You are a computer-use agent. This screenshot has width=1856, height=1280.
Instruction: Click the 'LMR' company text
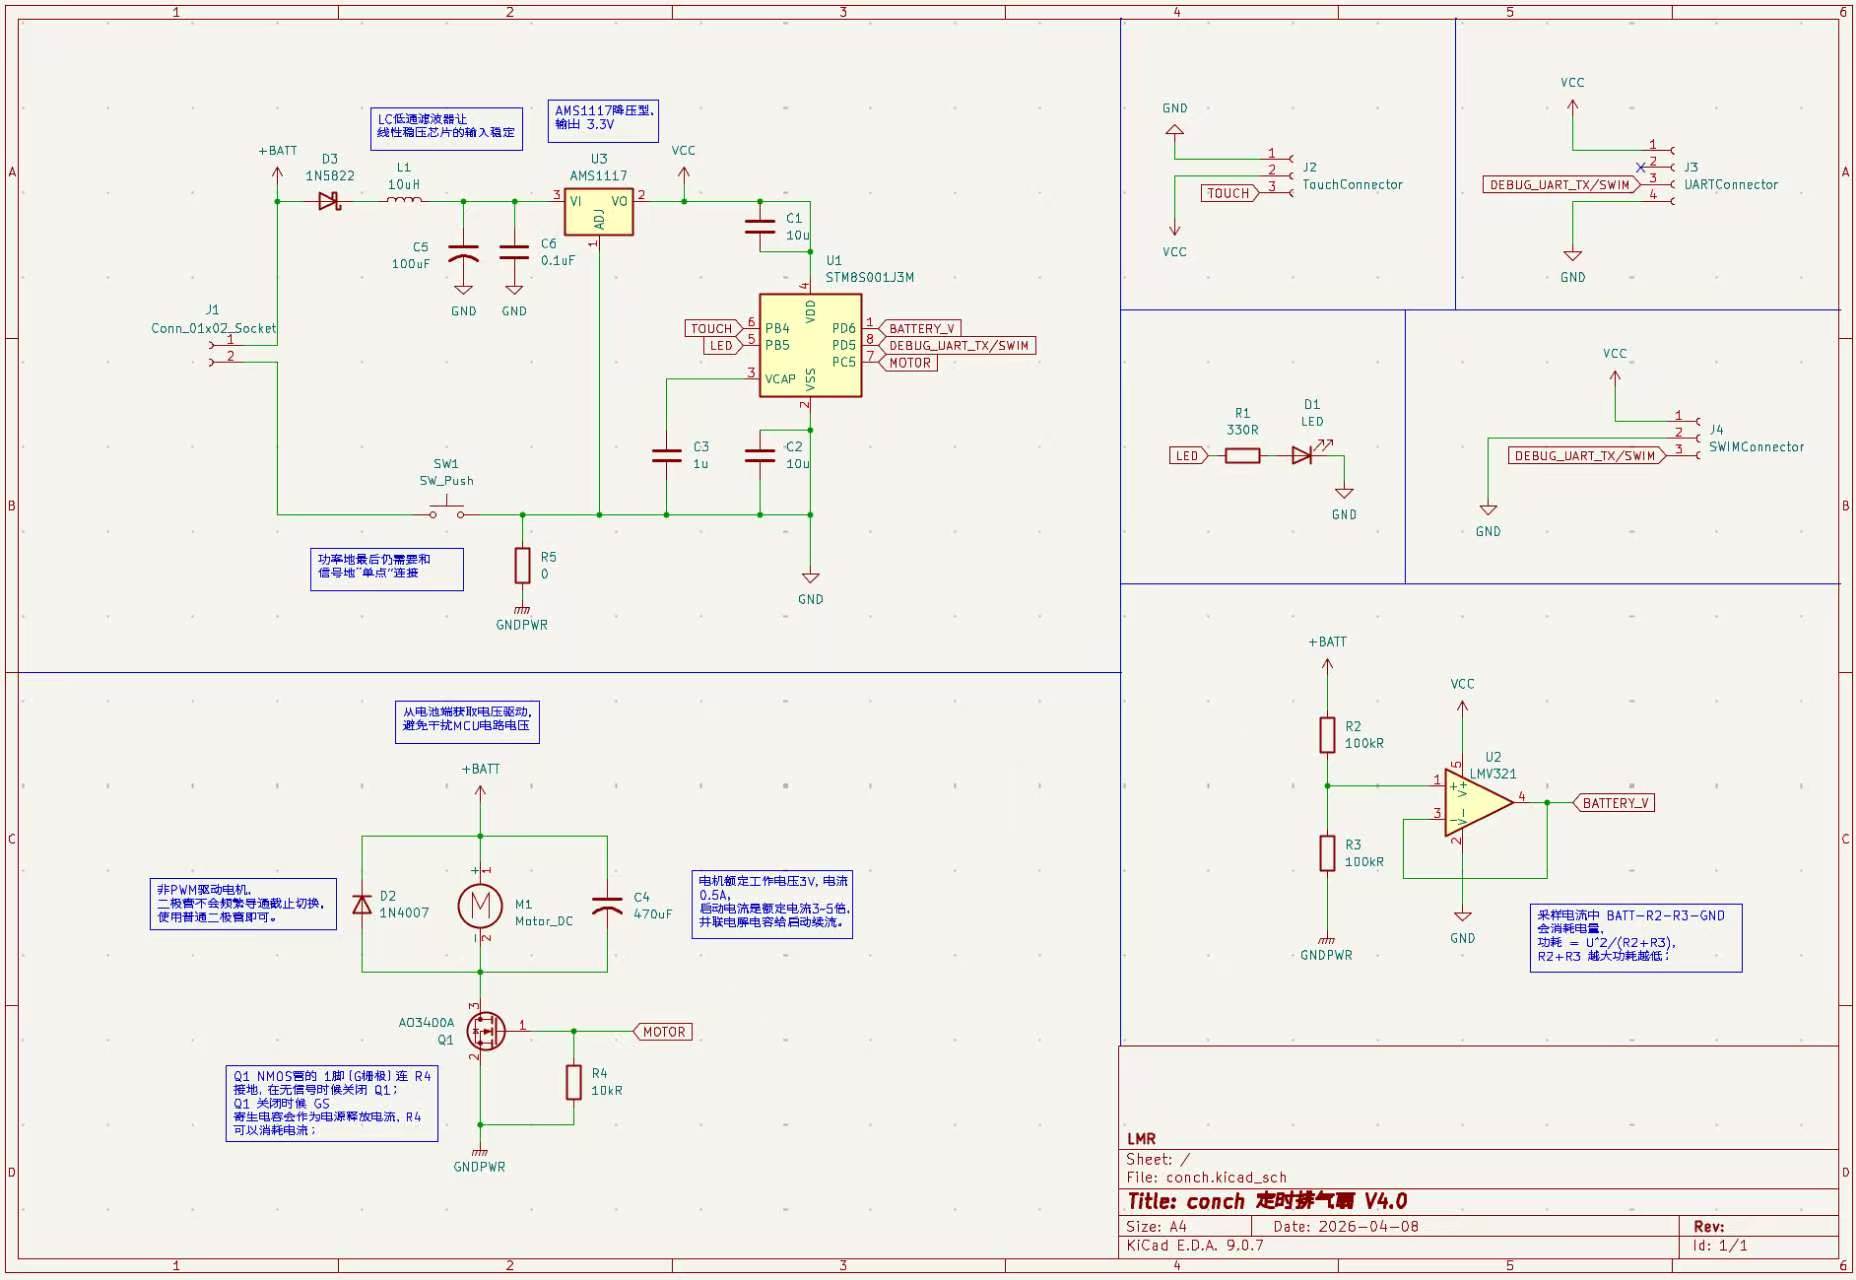[1141, 1139]
